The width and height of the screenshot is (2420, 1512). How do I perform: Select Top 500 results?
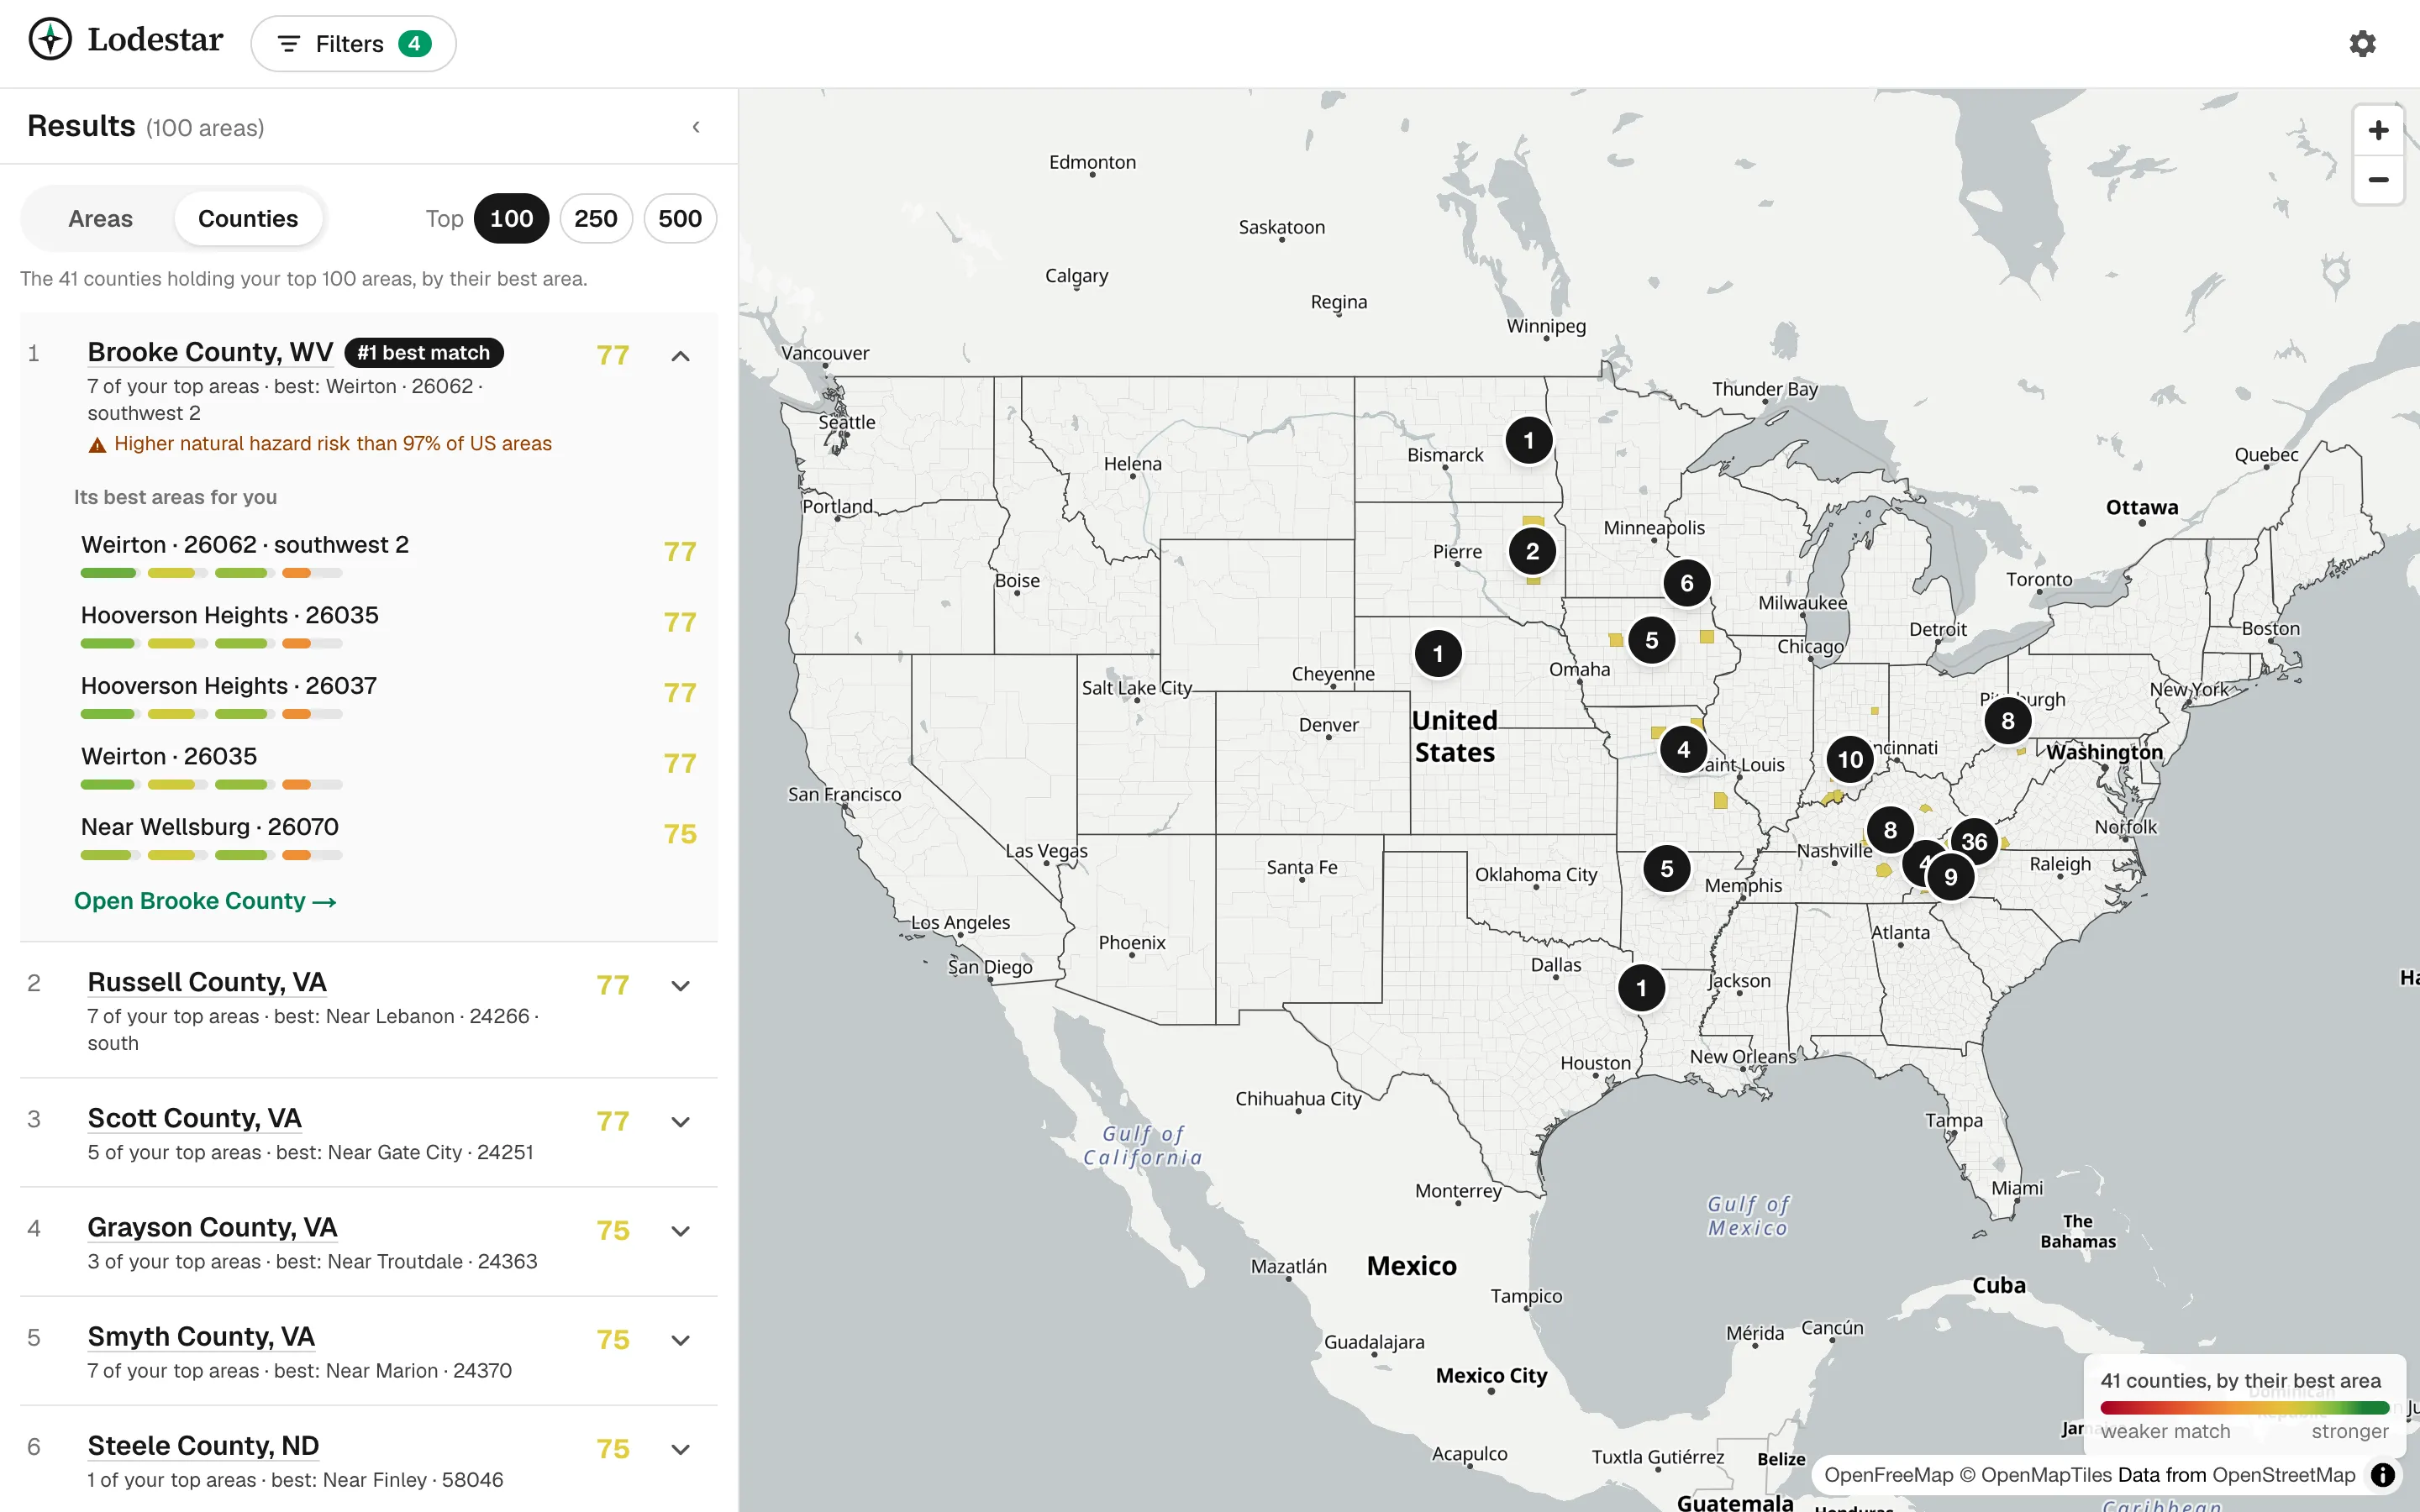coord(680,218)
